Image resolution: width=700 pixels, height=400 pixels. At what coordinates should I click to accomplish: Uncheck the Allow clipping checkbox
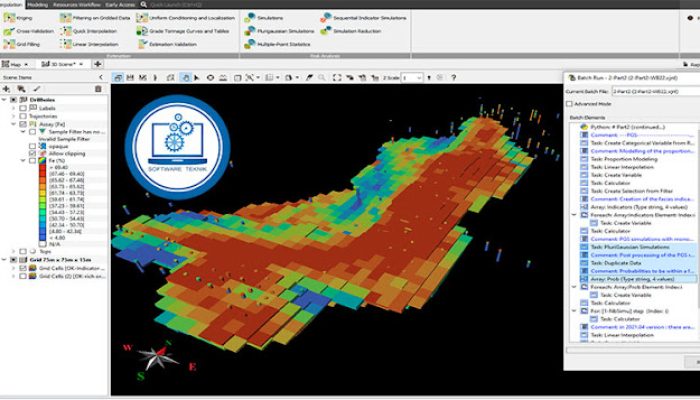[32, 153]
